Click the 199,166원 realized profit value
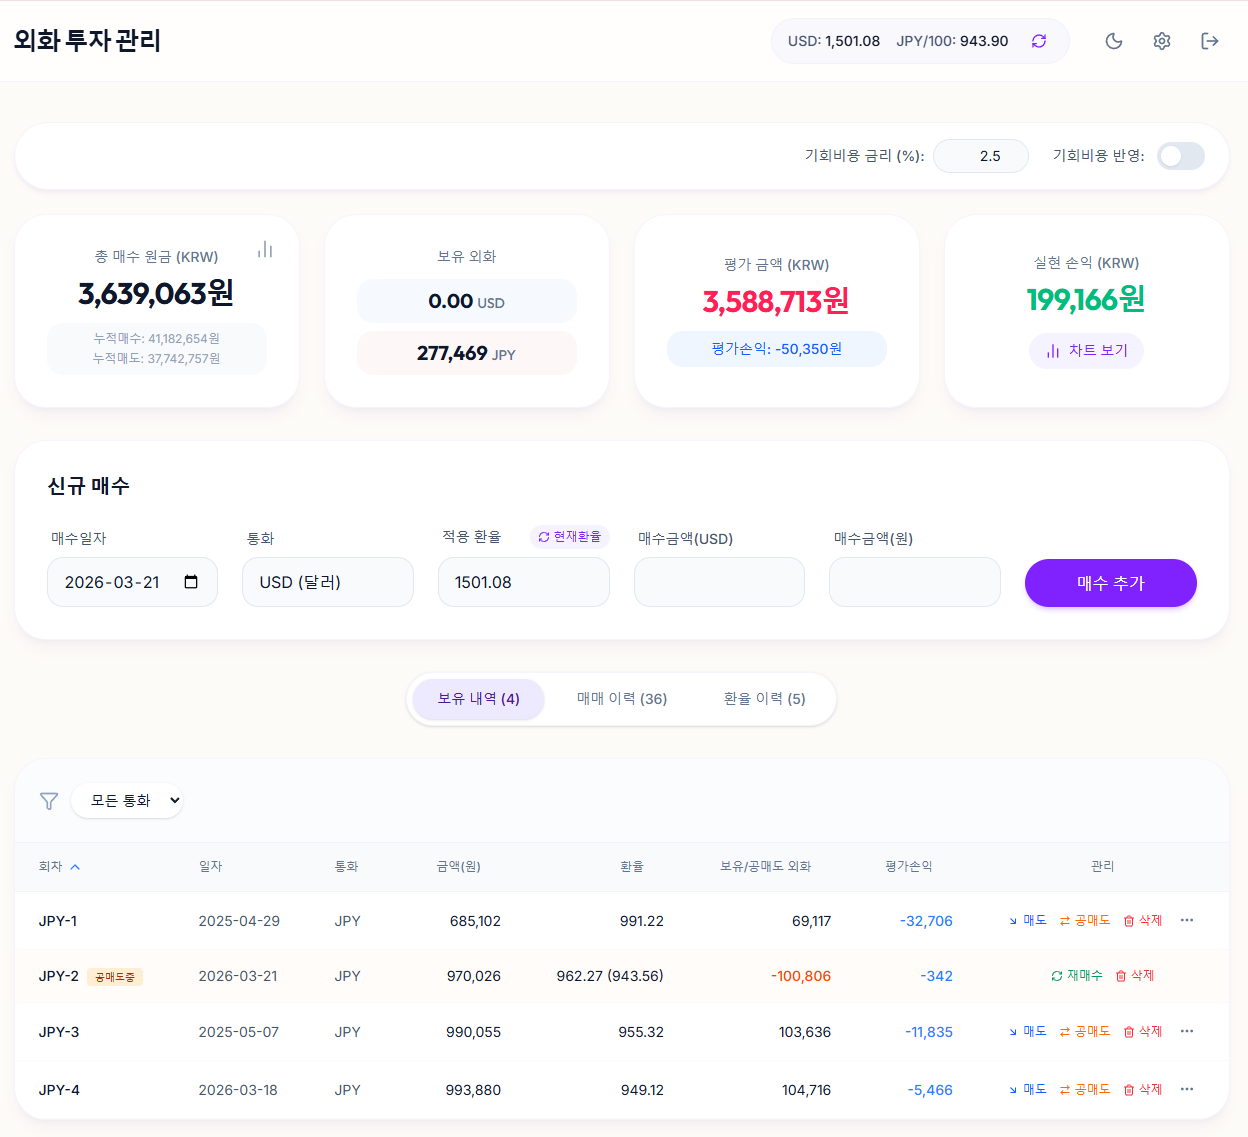The width and height of the screenshot is (1248, 1137). click(1086, 299)
